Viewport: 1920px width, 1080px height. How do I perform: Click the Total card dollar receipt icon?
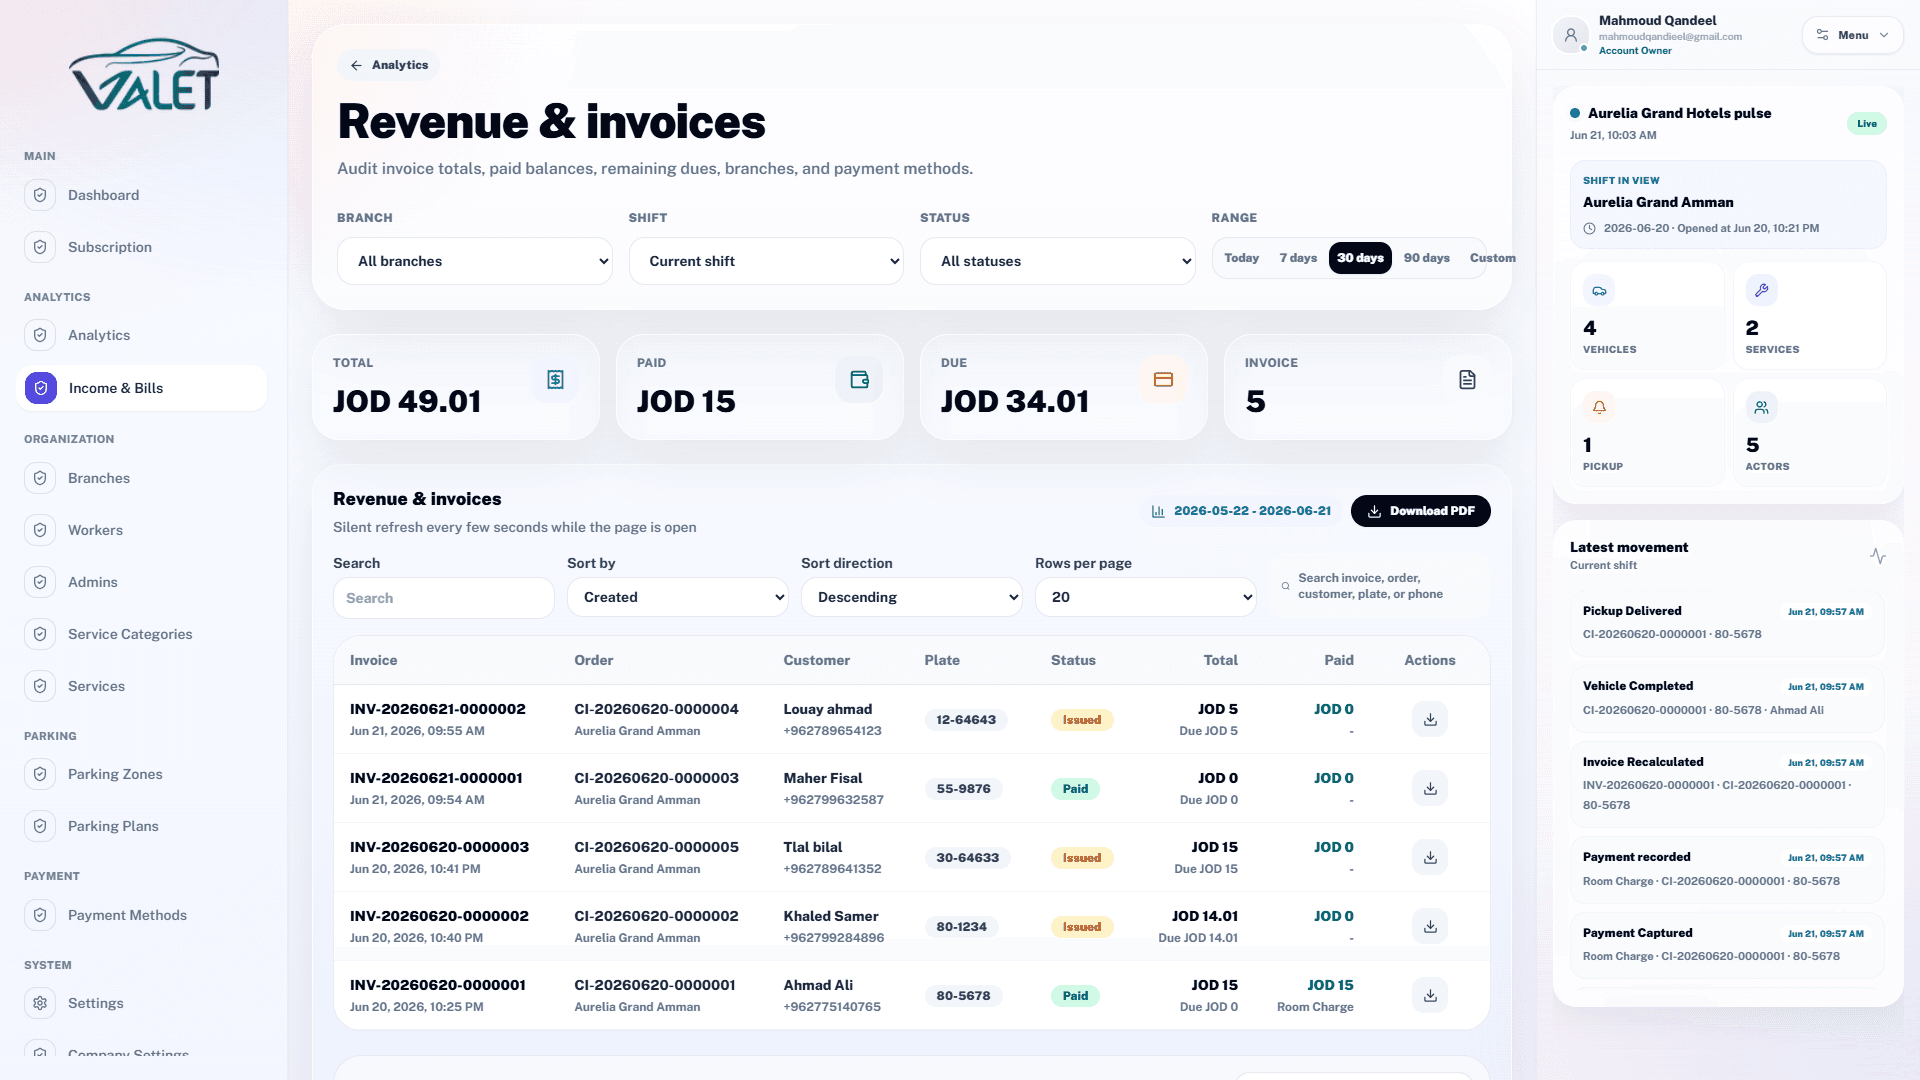555,379
